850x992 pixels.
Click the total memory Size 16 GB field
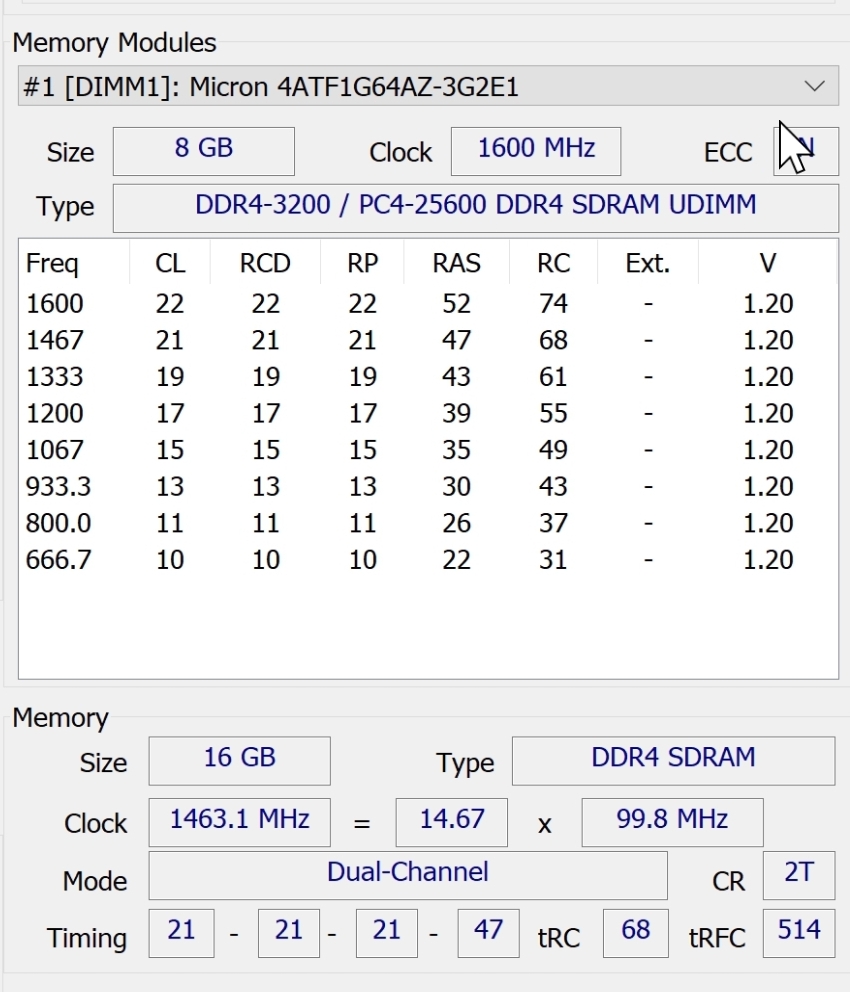click(x=239, y=759)
